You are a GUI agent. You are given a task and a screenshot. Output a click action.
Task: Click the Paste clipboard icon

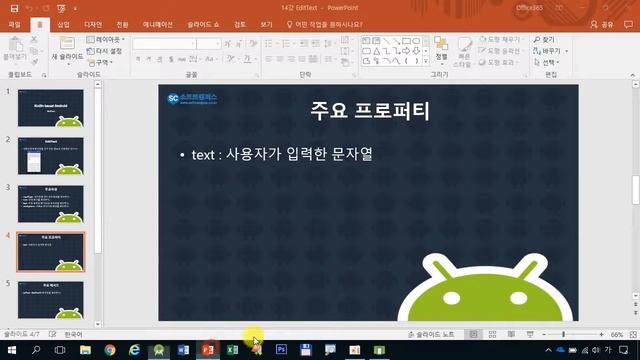click(x=15, y=45)
